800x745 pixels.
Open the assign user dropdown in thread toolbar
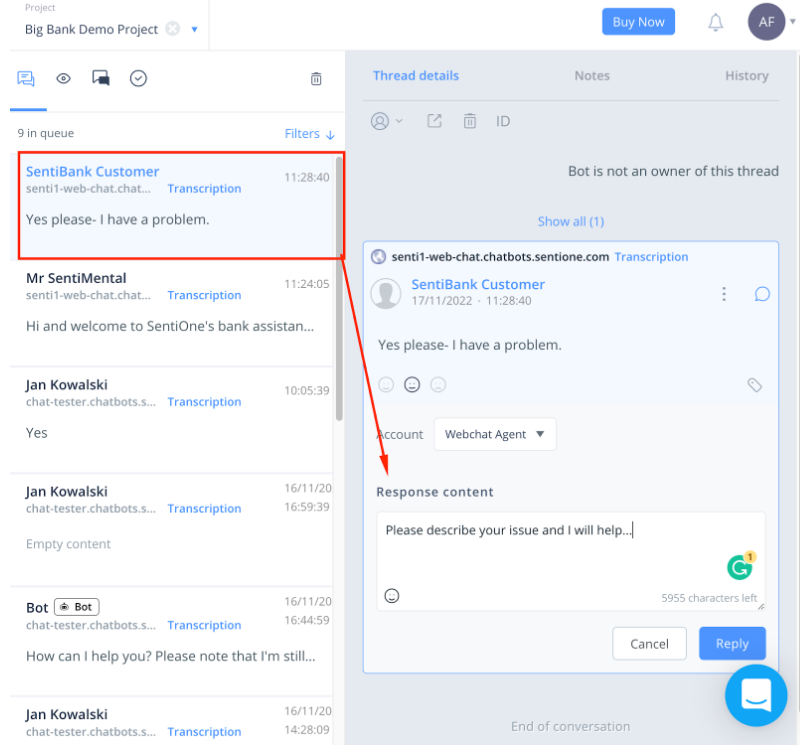pyautogui.click(x=386, y=121)
